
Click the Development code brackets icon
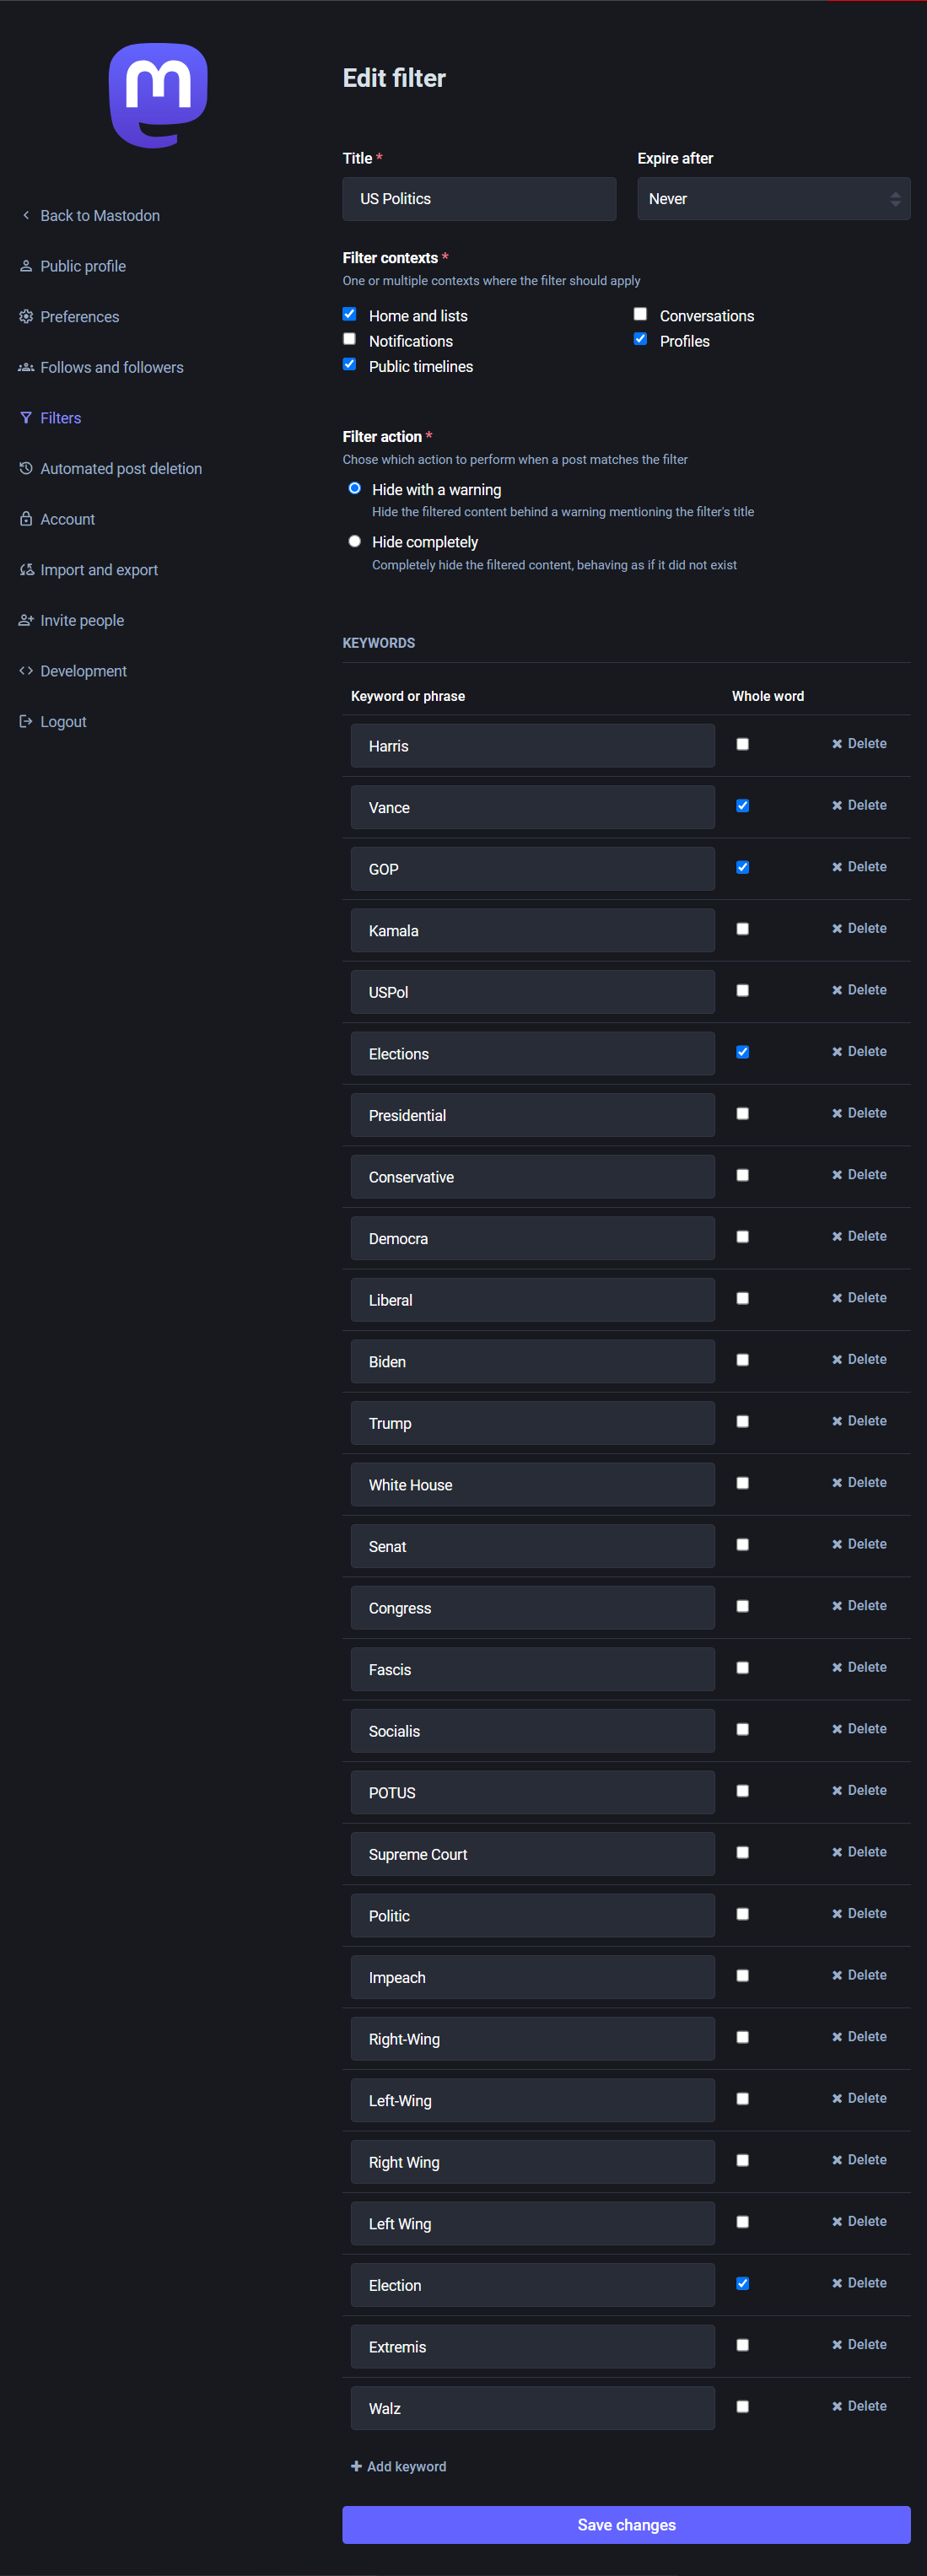tap(26, 671)
